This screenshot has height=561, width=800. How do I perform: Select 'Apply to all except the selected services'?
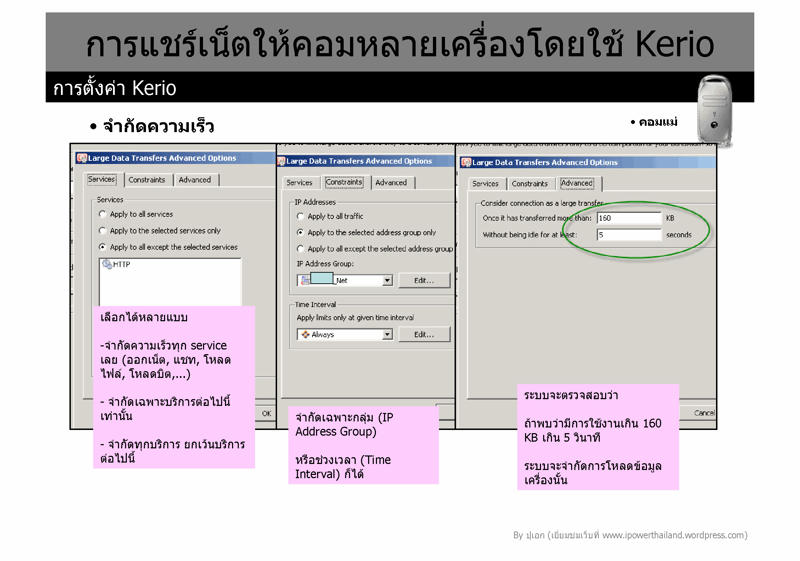coord(102,247)
